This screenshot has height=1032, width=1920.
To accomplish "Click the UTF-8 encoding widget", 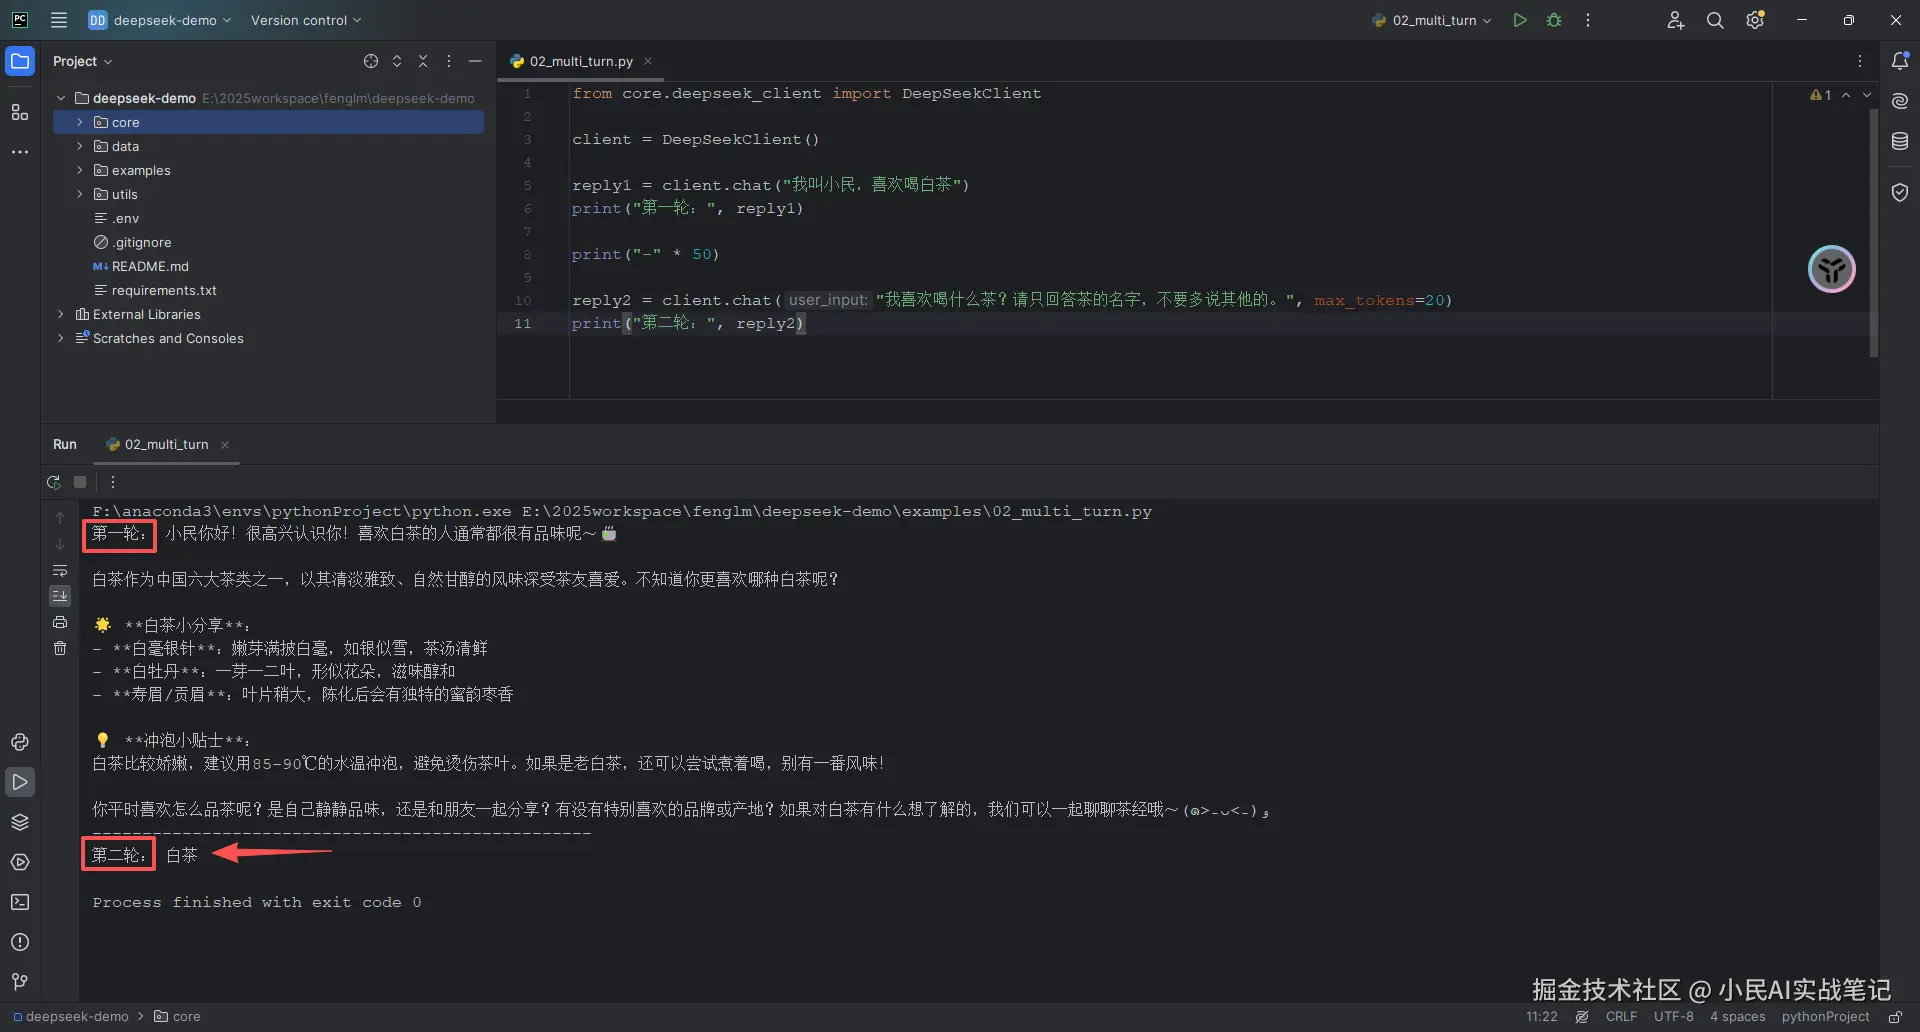I will tap(1673, 1017).
